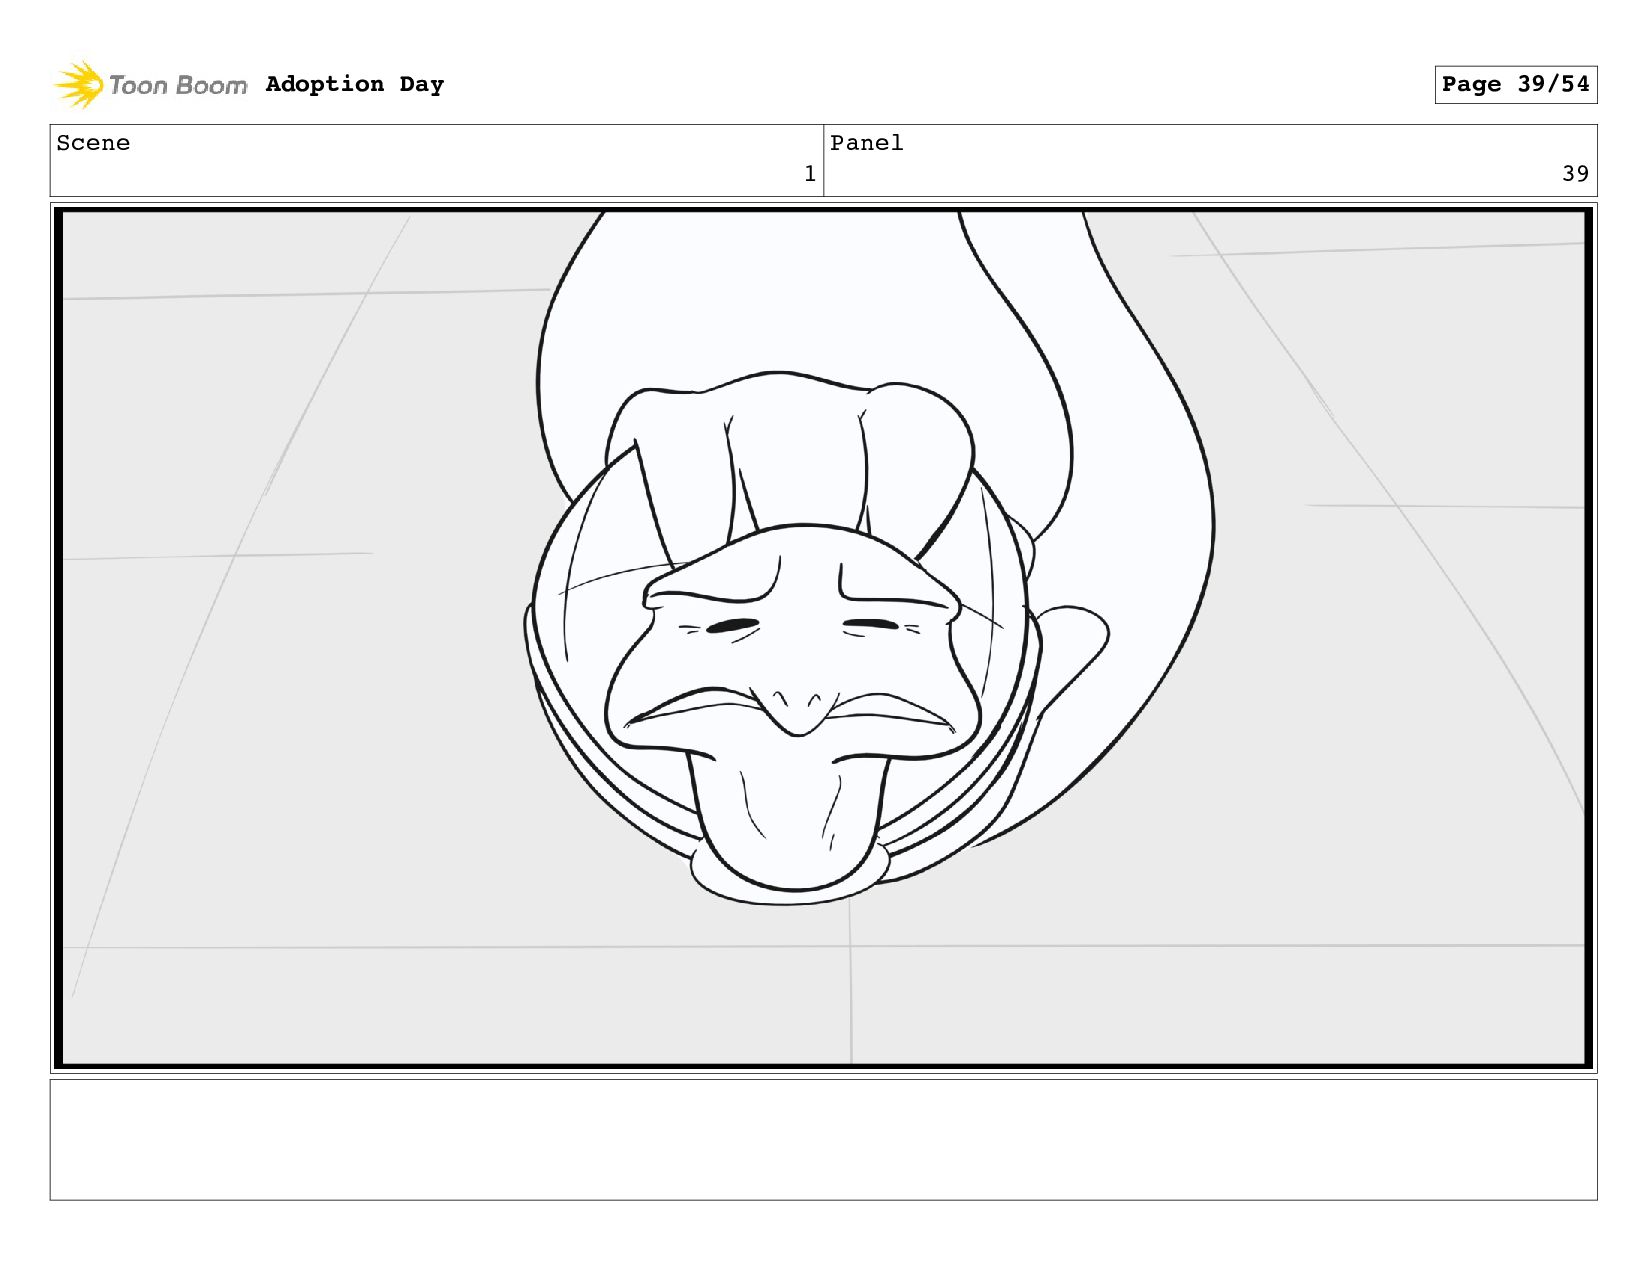Click the scene number '1'

click(810, 174)
